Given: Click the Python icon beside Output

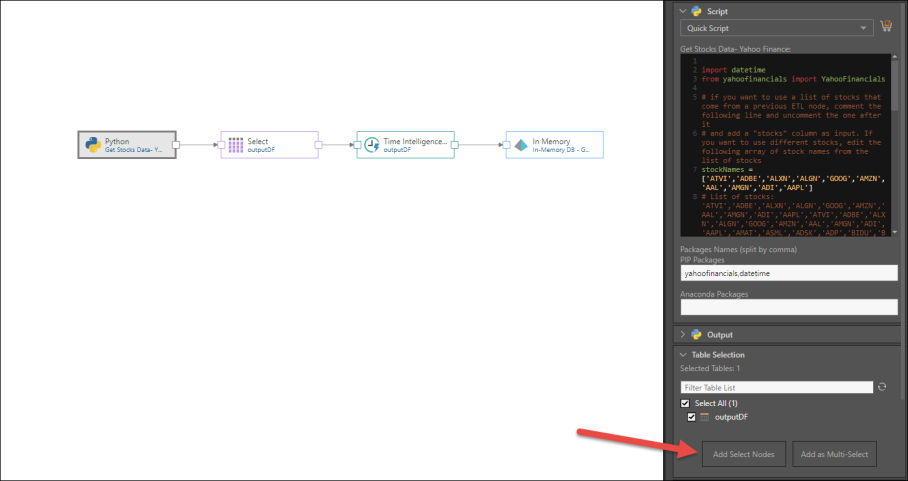Looking at the screenshot, I should 697,335.
